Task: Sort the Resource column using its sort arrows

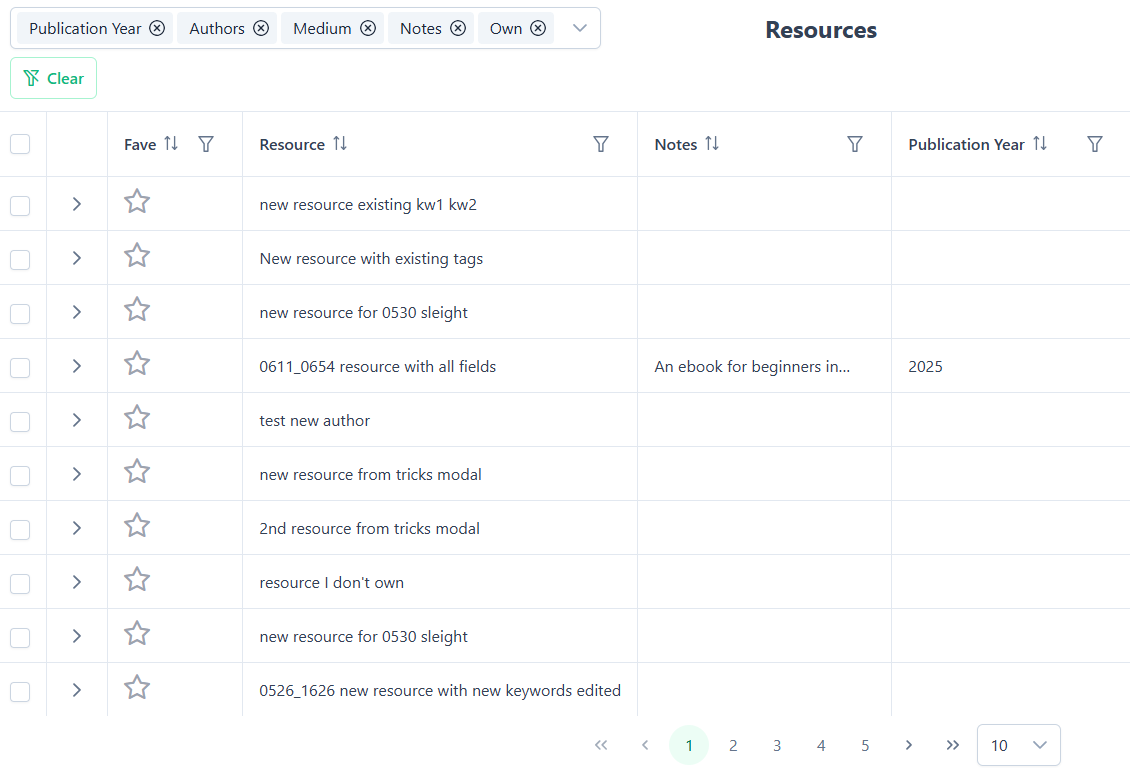Action: click(340, 143)
